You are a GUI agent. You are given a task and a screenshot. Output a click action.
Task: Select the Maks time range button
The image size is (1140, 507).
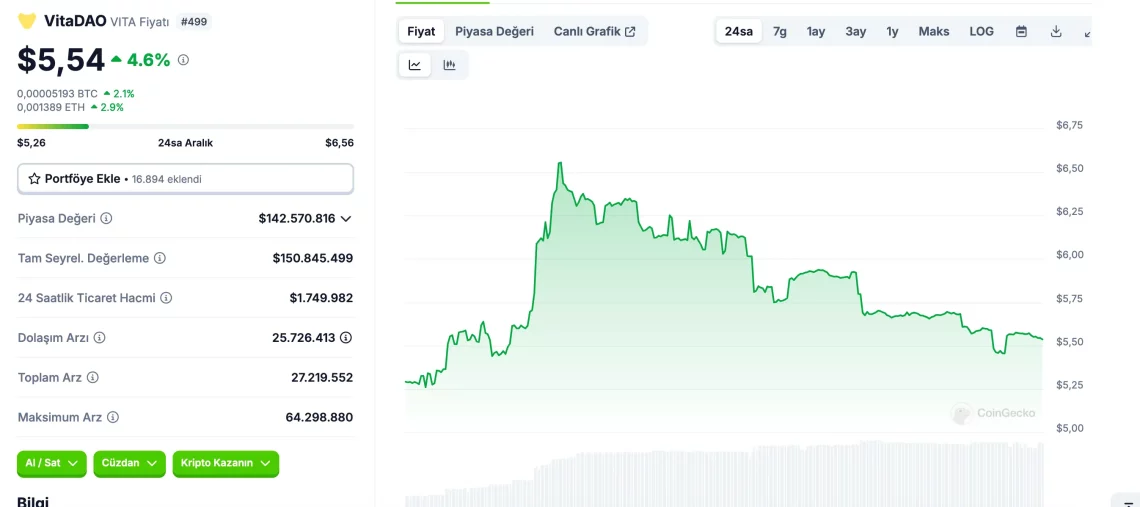click(933, 31)
